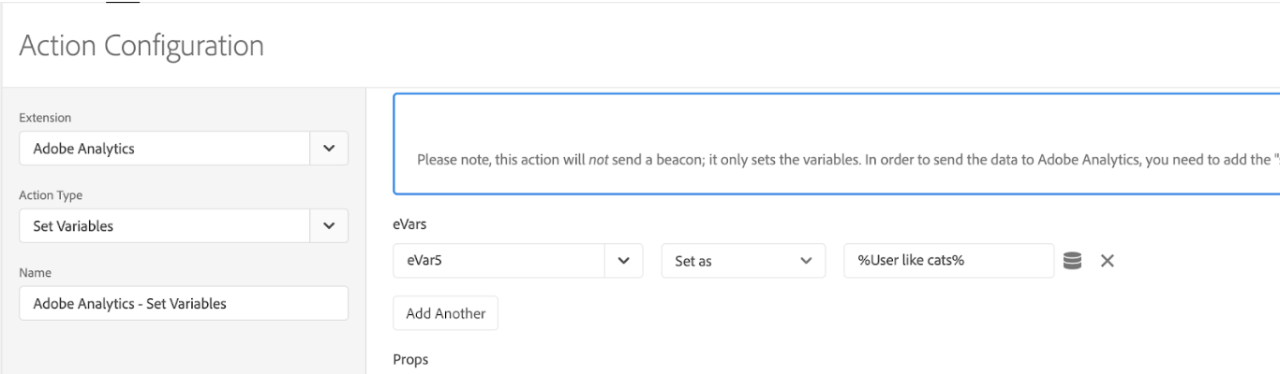The image size is (1280, 374).
Task: Select the Extension field label
Action: 46,118
